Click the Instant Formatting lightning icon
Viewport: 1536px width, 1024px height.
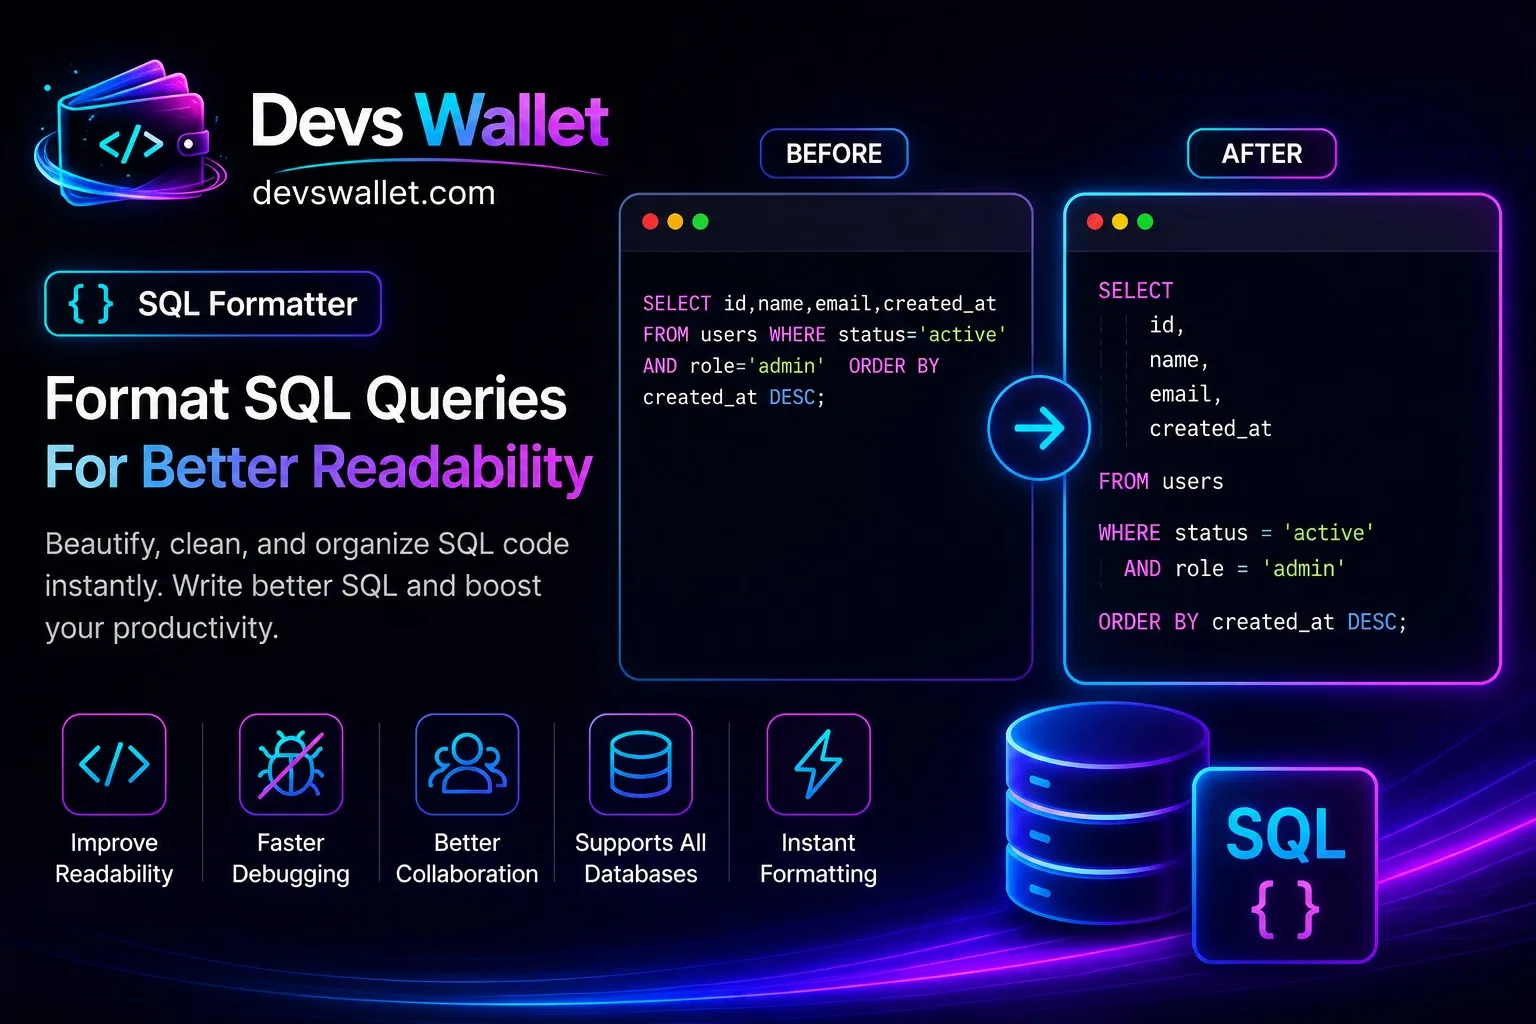(819, 764)
